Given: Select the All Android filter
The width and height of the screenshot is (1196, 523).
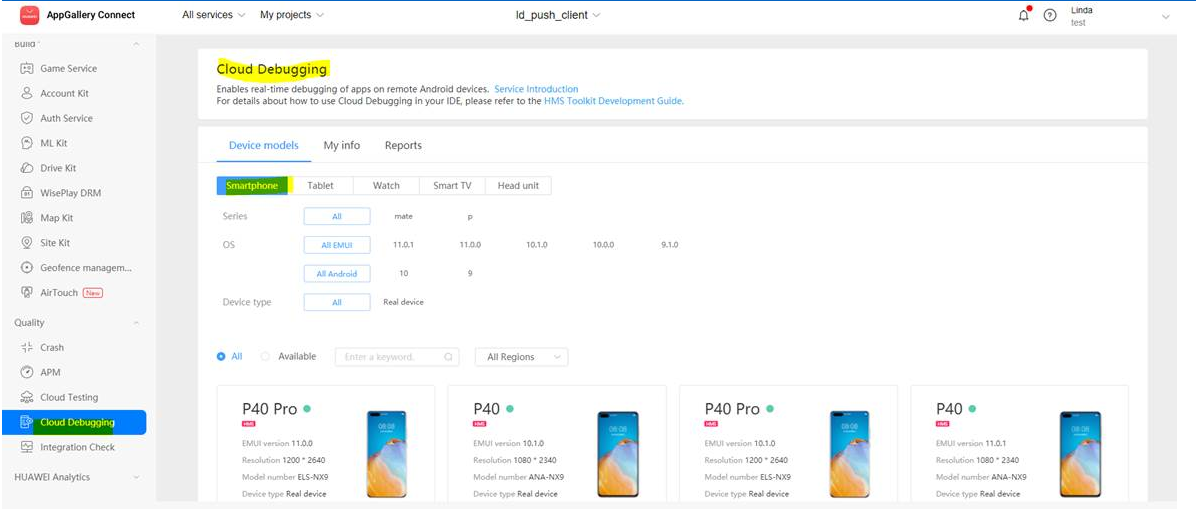Looking at the screenshot, I should [337, 274].
